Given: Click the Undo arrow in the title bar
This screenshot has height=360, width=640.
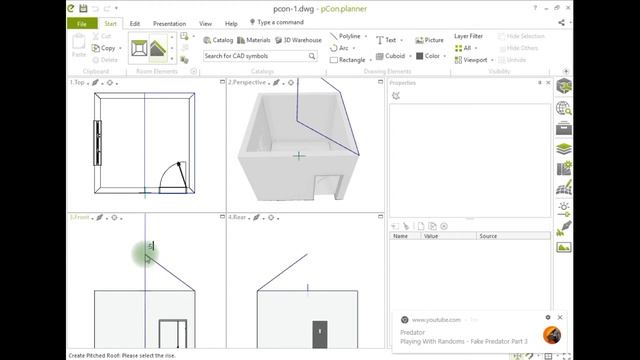Looking at the screenshot, I should tap(95, 8).
